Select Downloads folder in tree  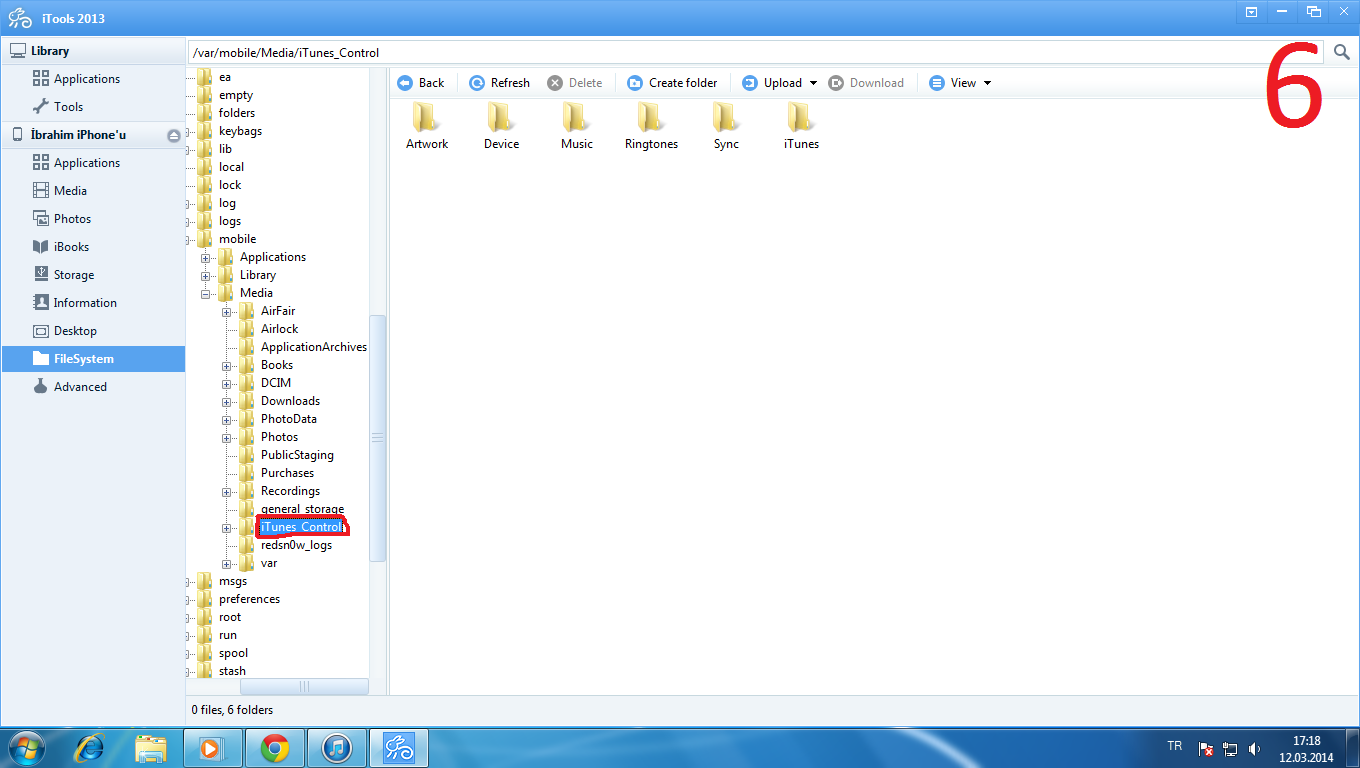point(290,401)
